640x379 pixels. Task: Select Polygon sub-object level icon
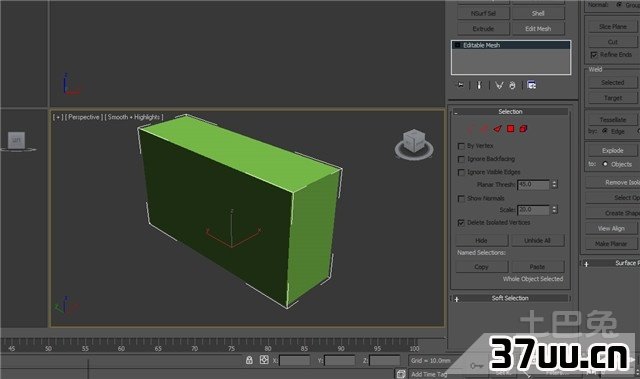[x=510, y=129]
